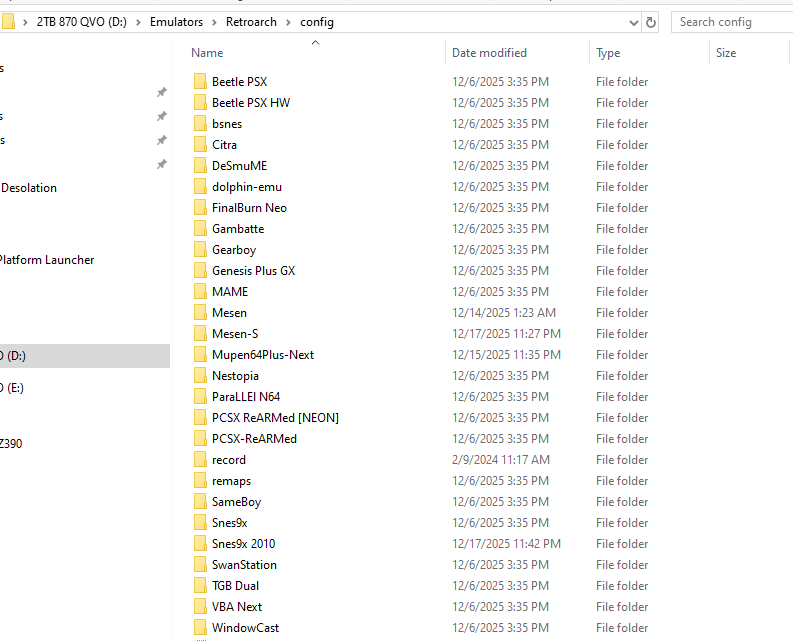Select the SwanStation folder icon
The width and height of the screenshot is (793, 641).
pyautogui.click(x=200, y=565)
